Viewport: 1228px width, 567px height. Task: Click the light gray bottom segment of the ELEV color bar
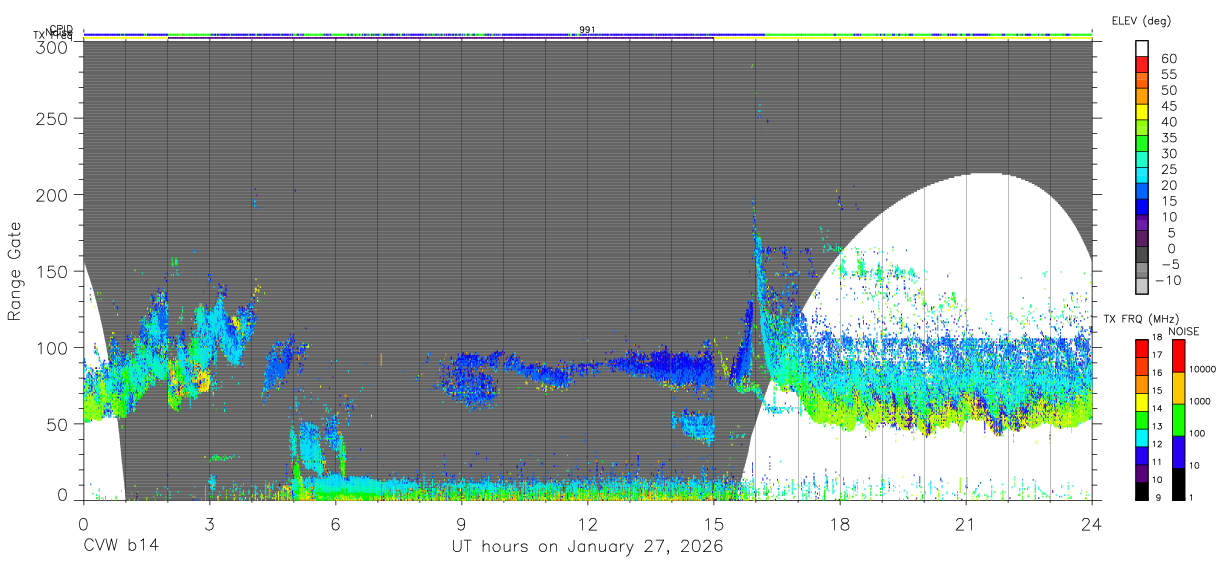[1143, 287]
